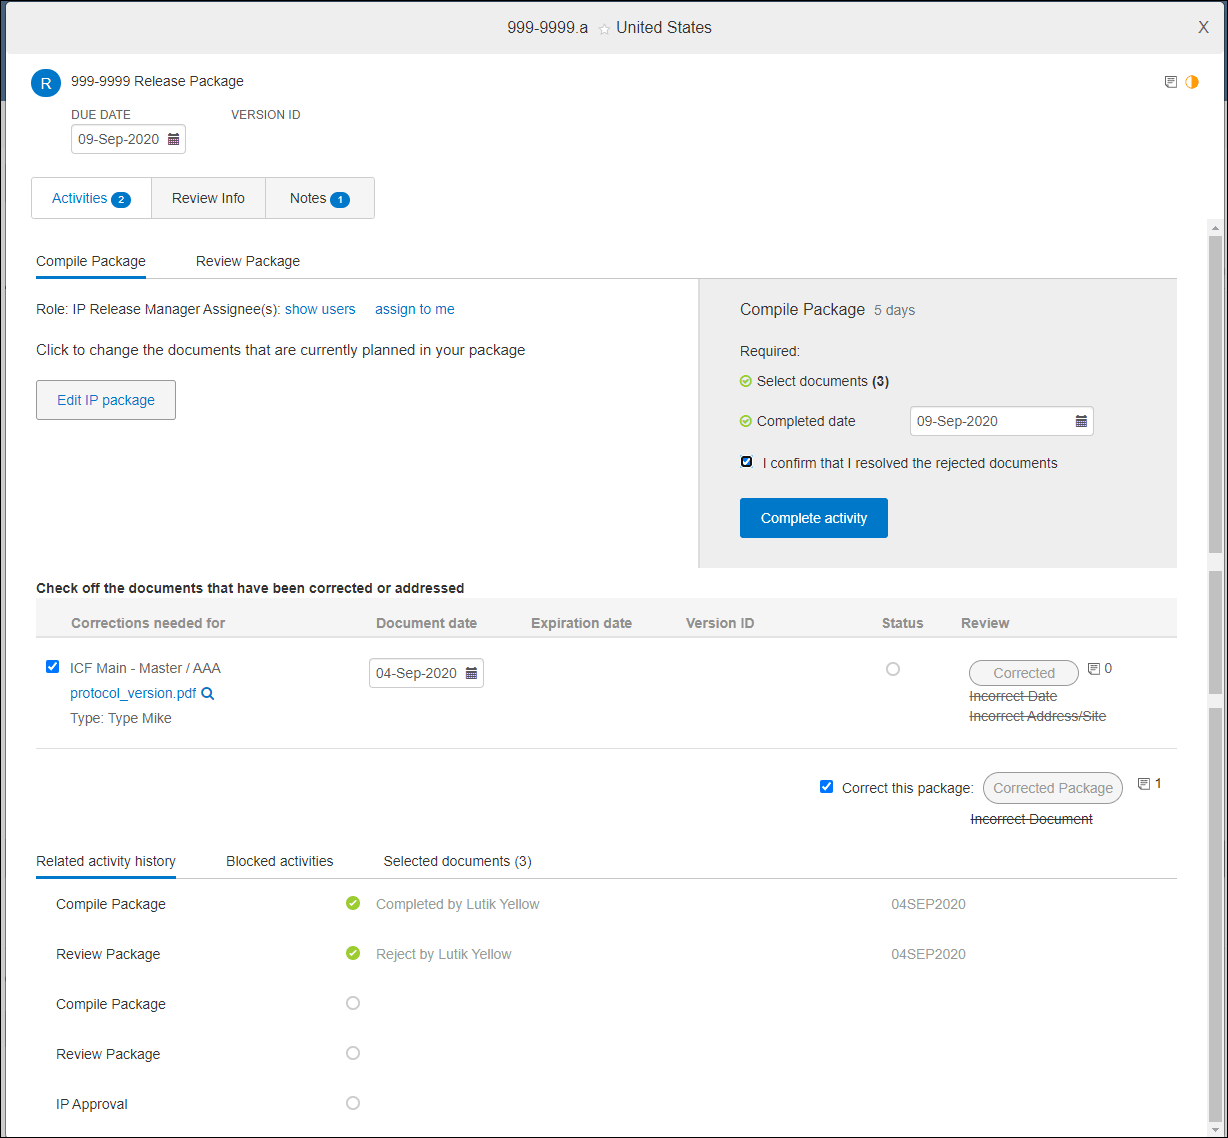This screenshot has height=1138, width=1228.
Task: Click the Corrections needed for column header
Action: coord(148,623)
